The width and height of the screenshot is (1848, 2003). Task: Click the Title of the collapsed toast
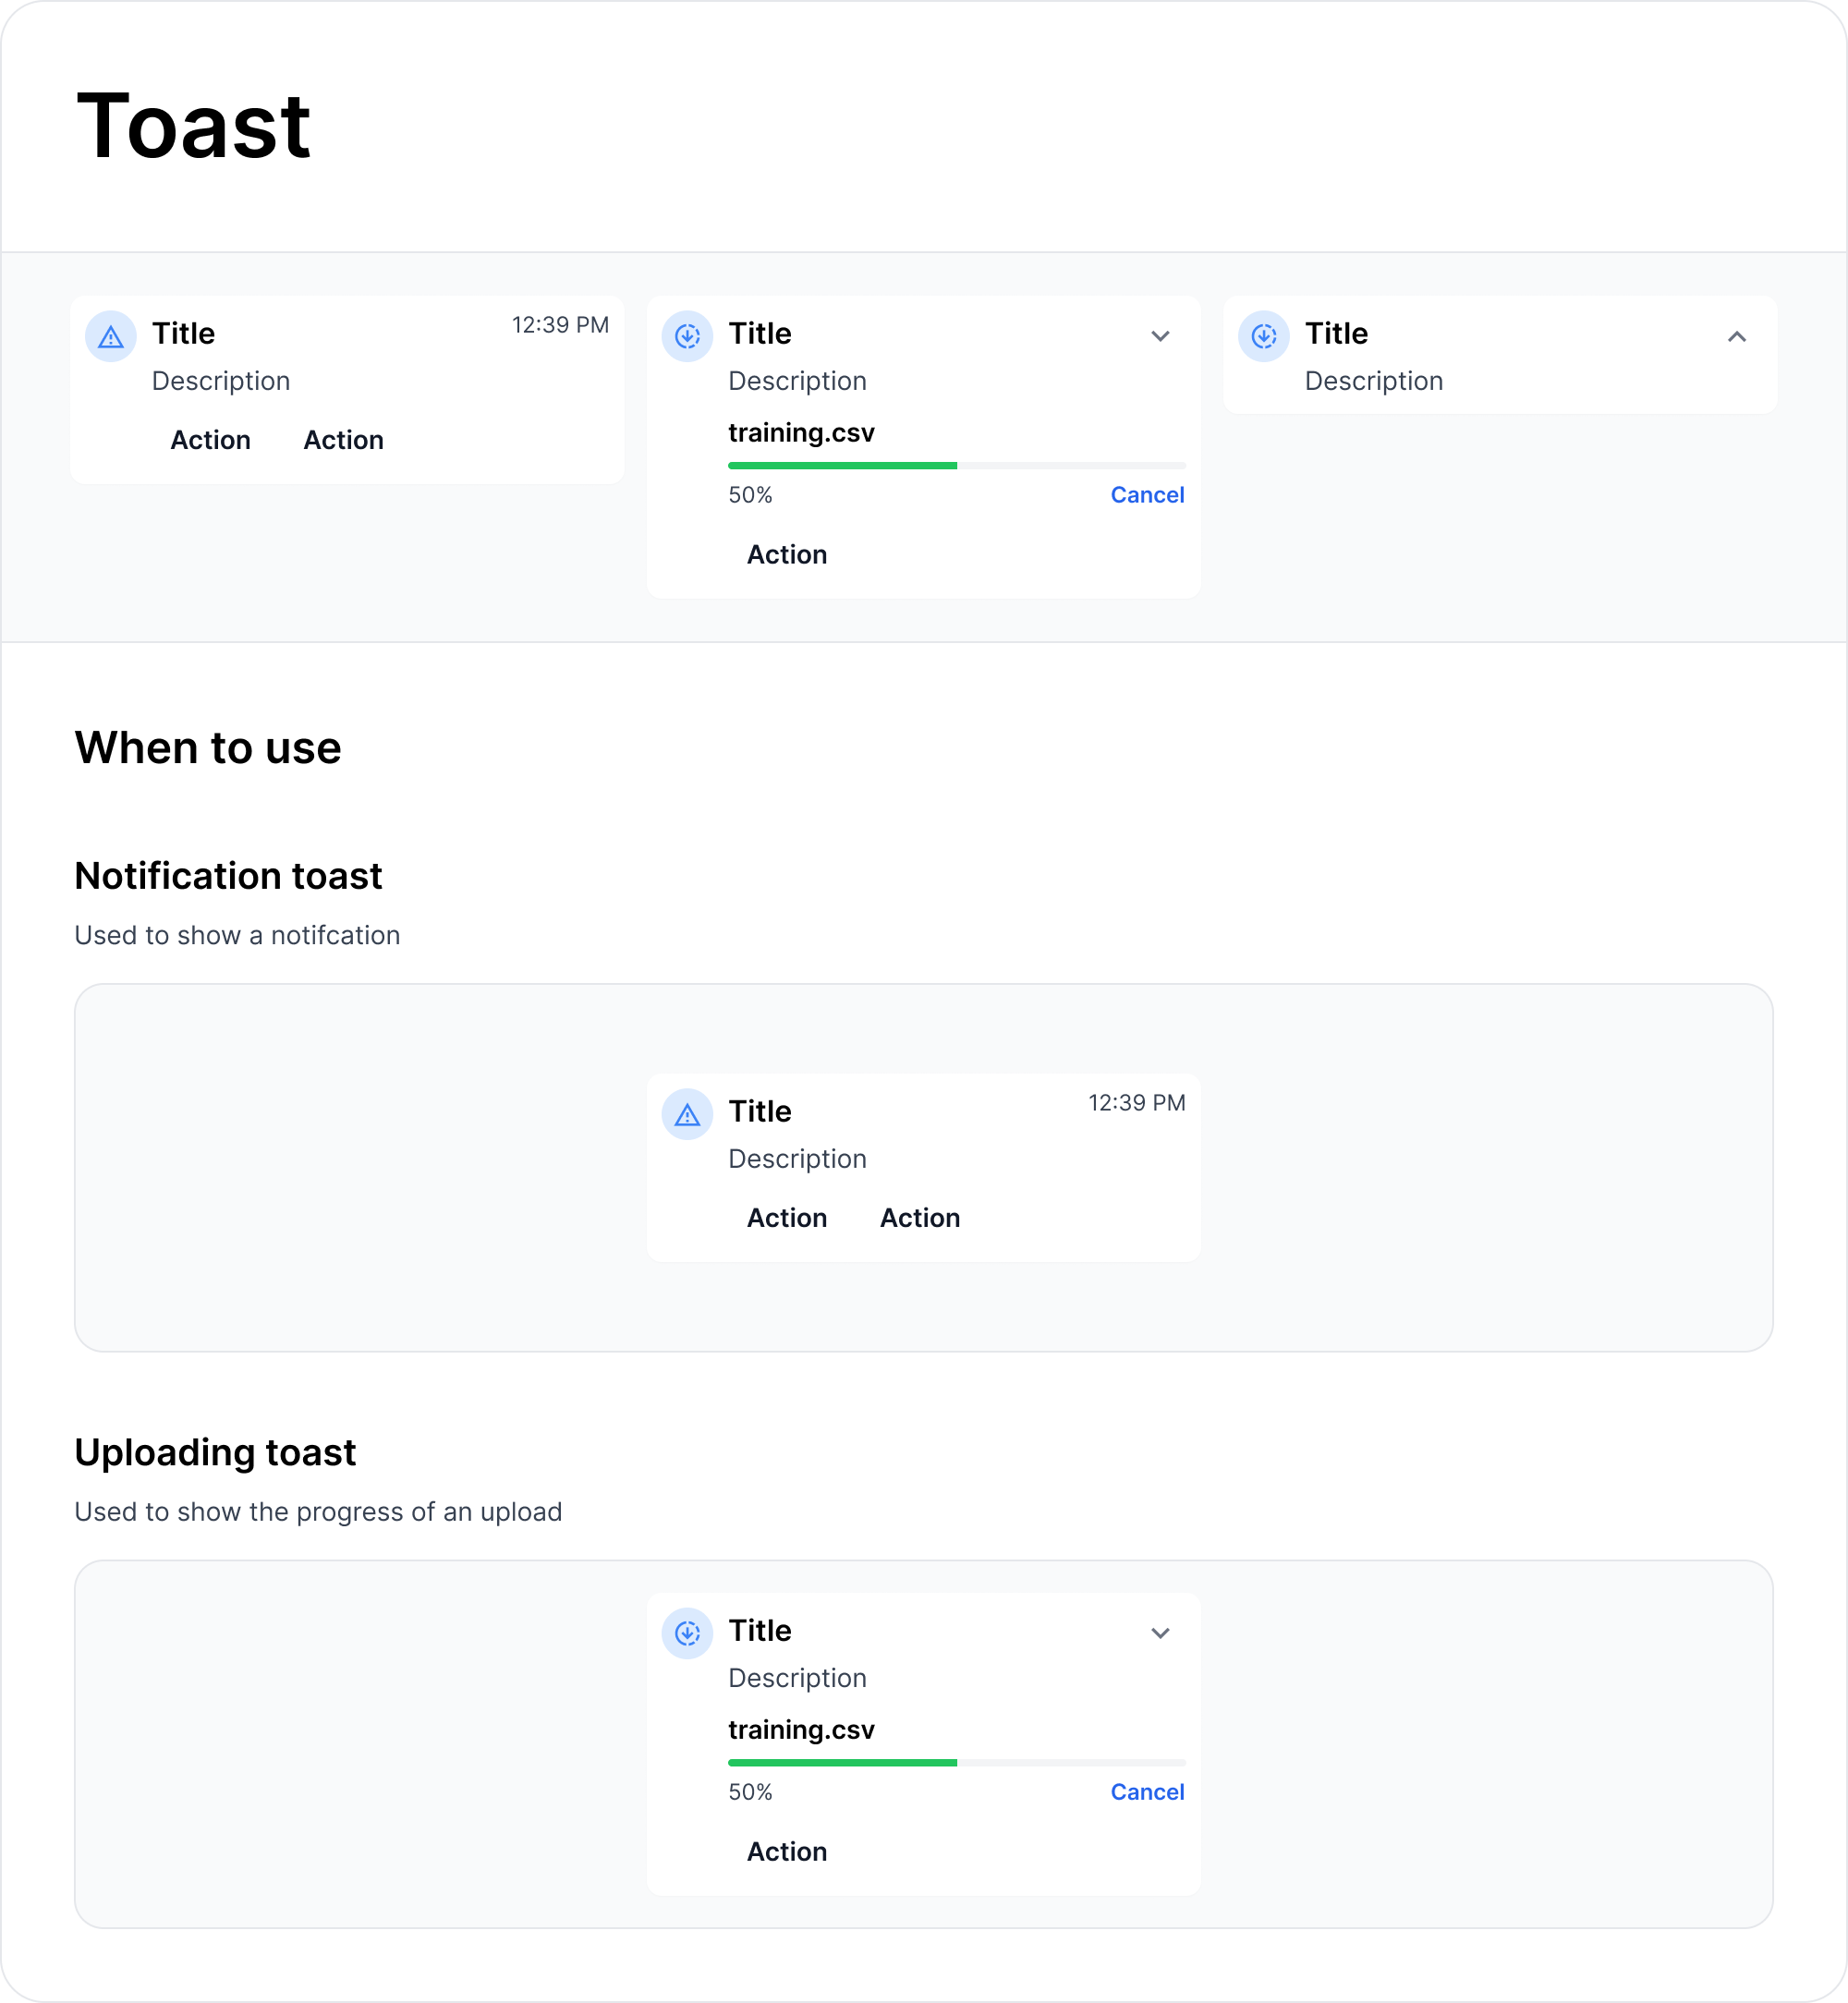(x=1335, y=333)
